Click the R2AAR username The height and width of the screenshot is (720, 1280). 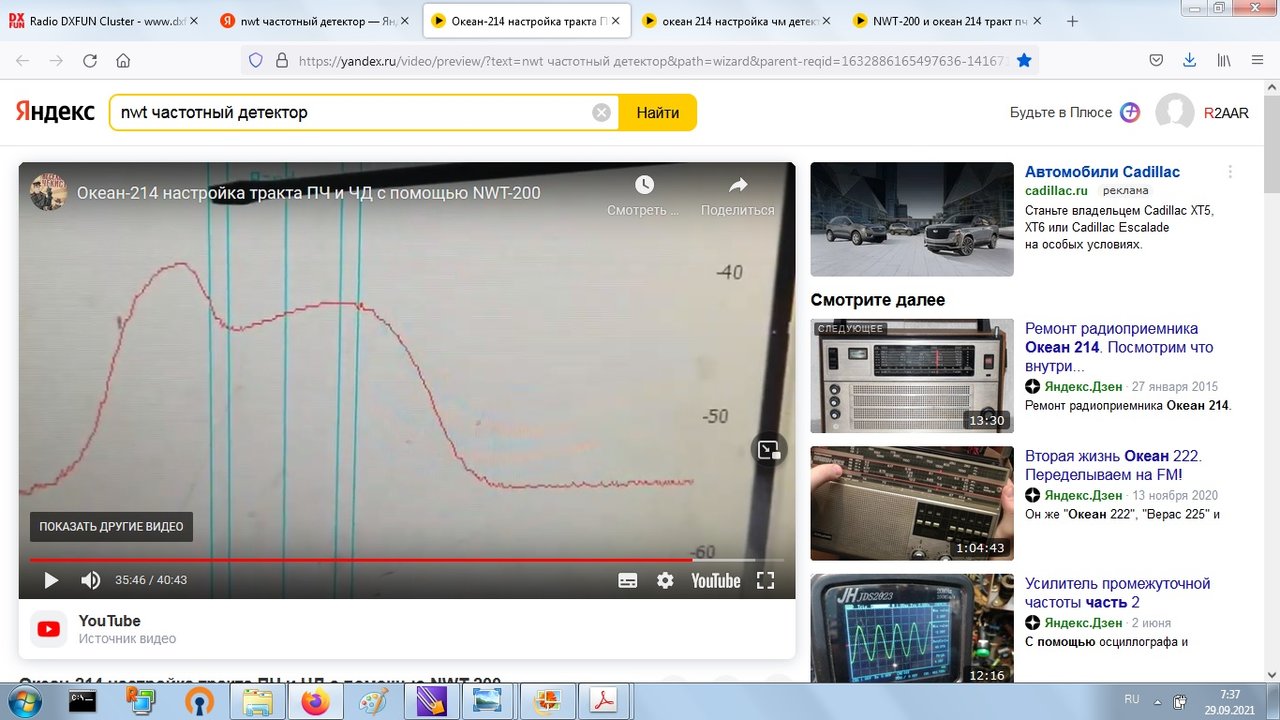[1226, 113]
